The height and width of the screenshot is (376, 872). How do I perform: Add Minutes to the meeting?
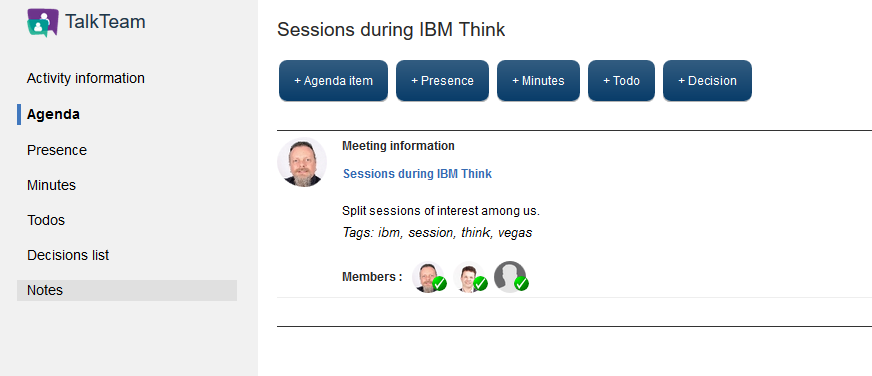[x=538, y=81]
